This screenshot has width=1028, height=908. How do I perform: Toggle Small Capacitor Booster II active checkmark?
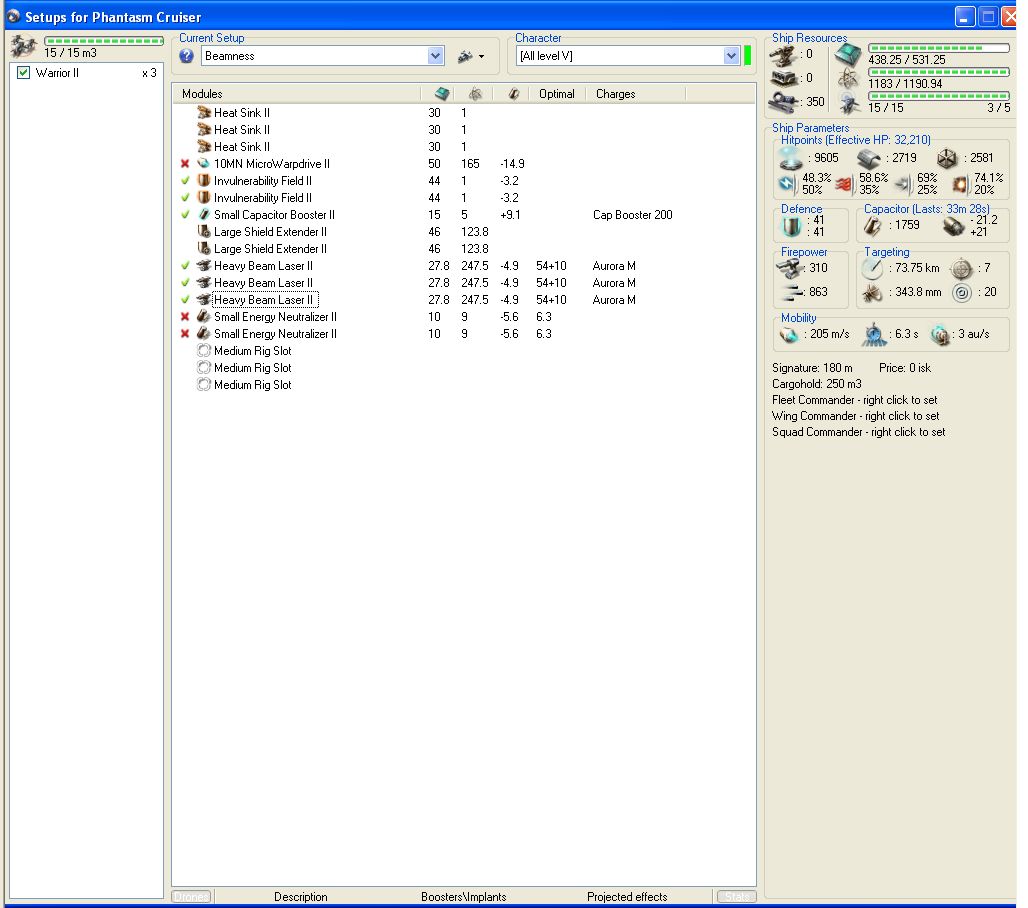click(185, 215)
